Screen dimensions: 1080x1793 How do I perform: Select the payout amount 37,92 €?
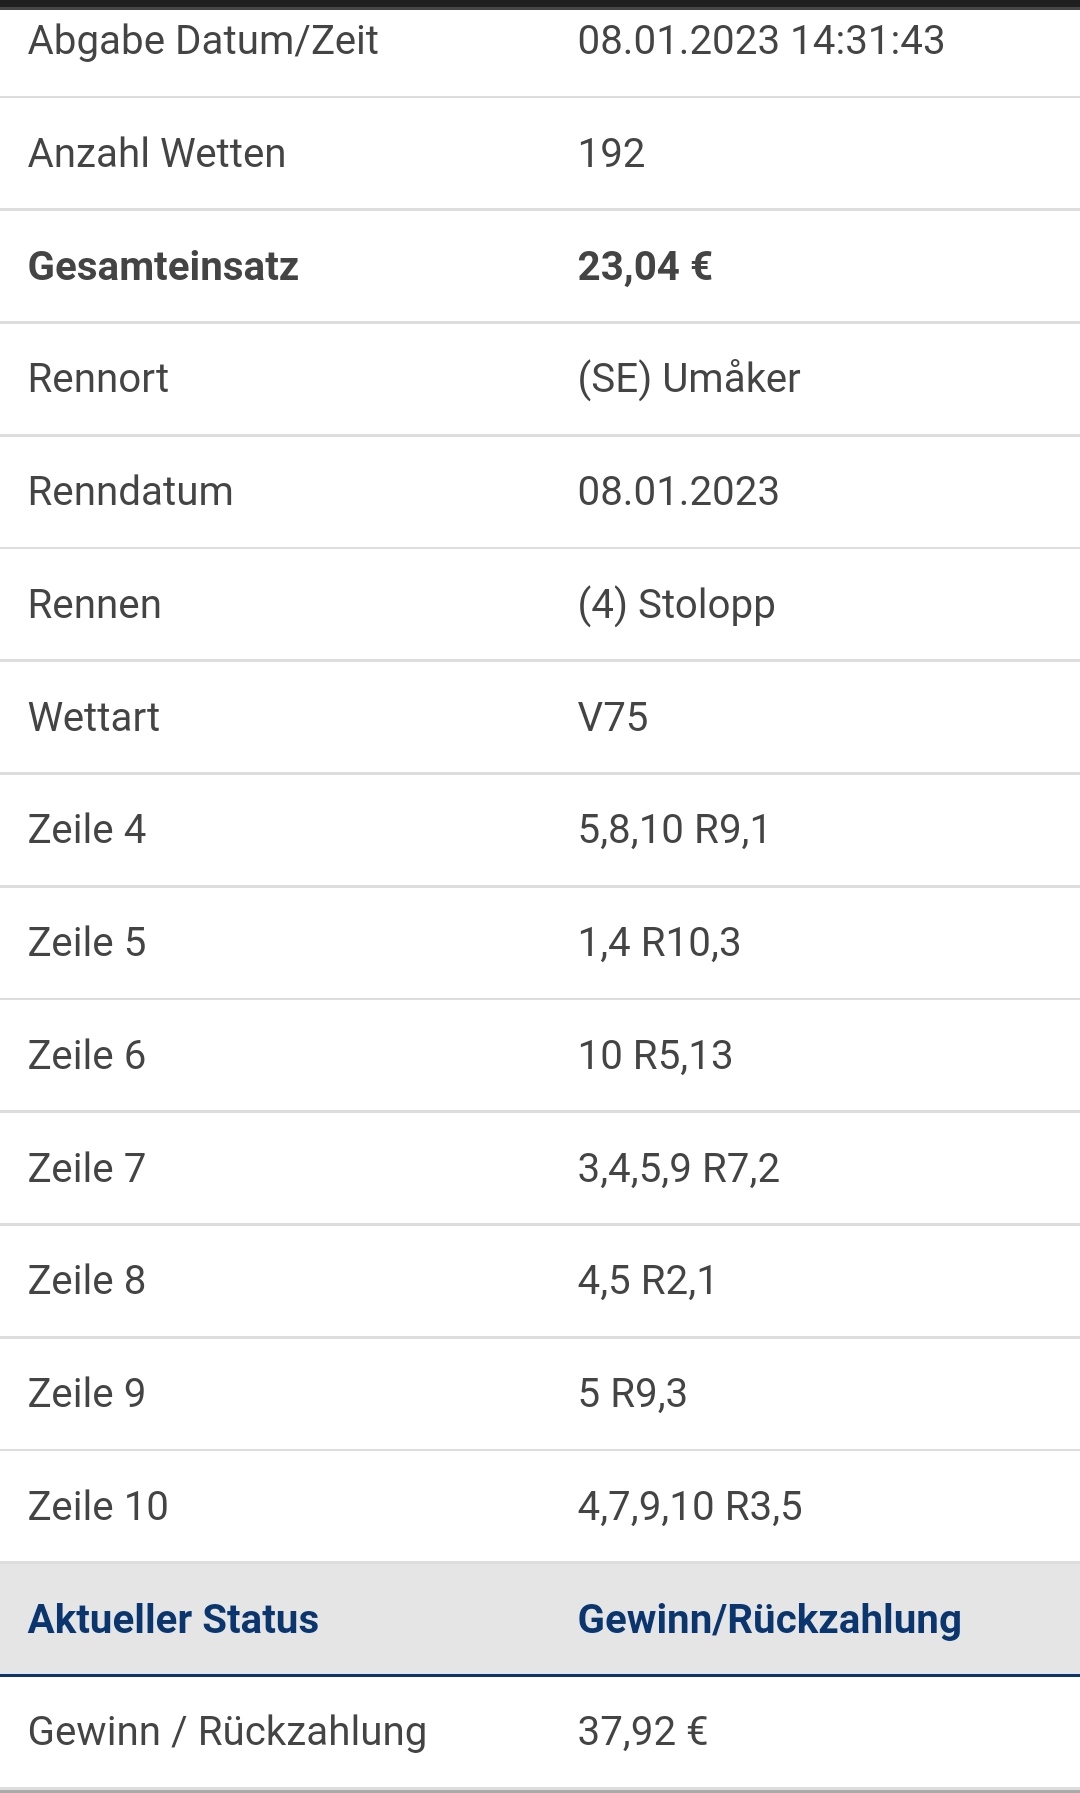(x=643, y=1732)
